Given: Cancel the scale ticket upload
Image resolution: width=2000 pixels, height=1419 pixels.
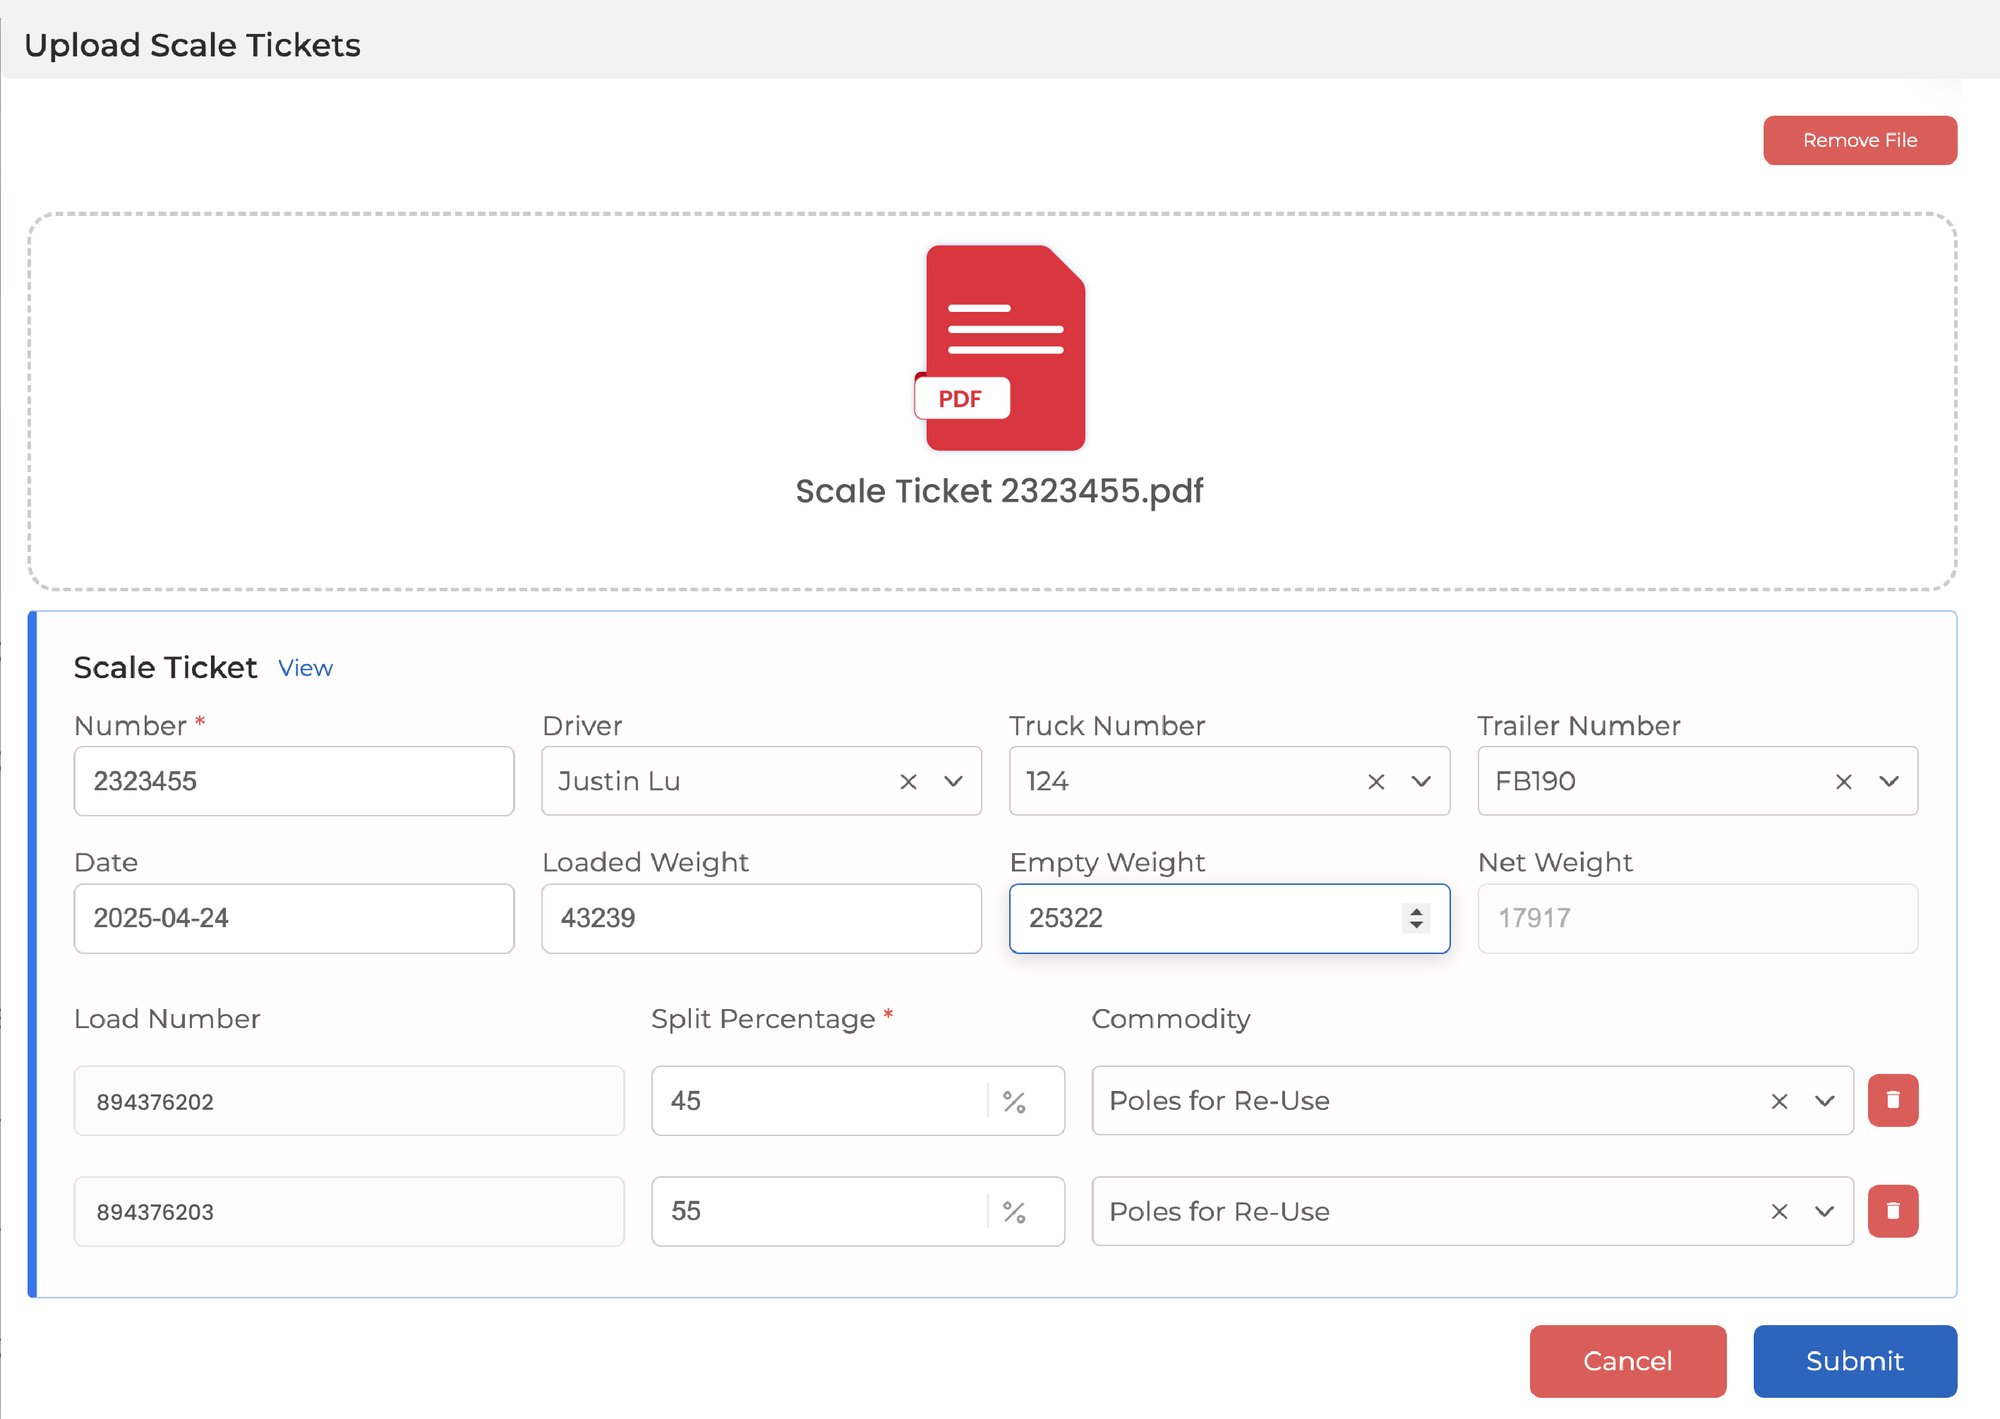Looking at the screenshot, I should 1627,1360.
